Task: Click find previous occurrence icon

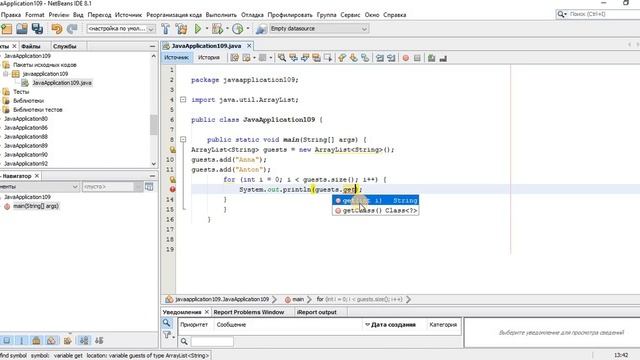Action: (293, 58)
